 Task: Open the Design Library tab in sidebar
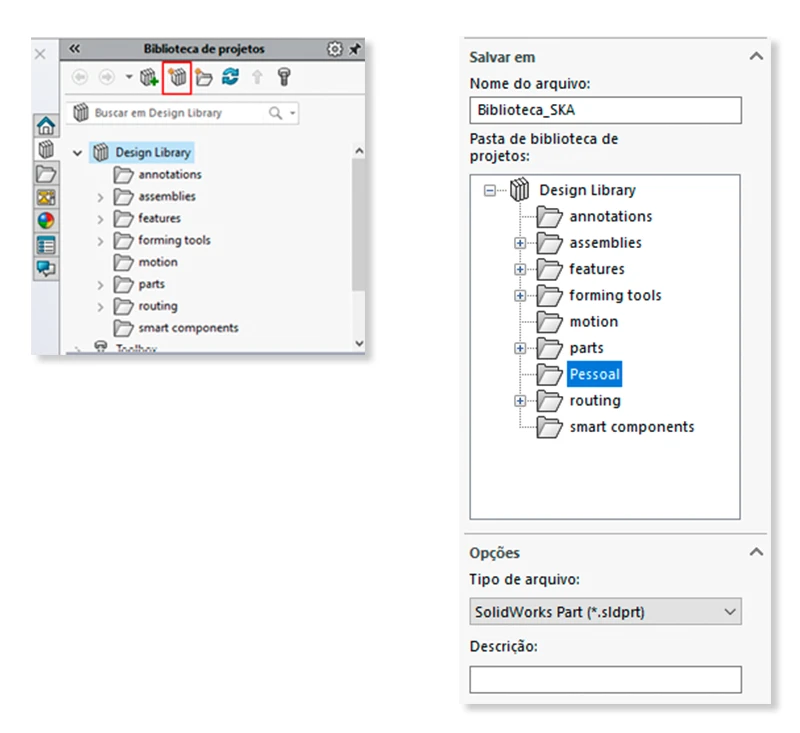pos(46,149)
